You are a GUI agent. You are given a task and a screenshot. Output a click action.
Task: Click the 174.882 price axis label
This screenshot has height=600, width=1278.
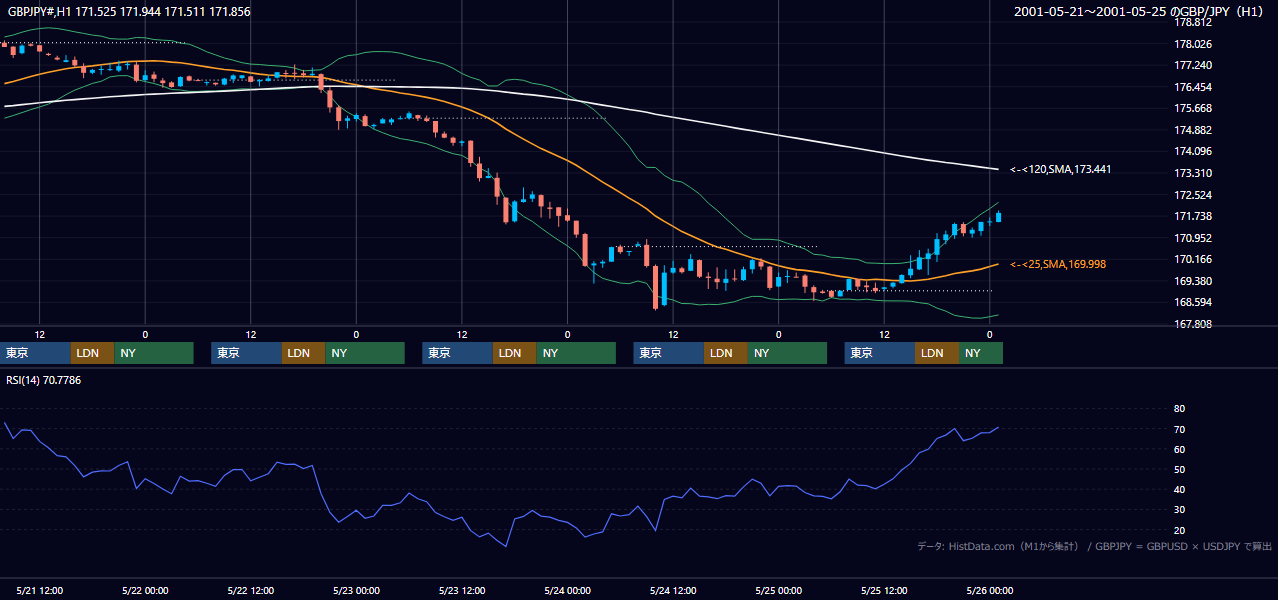pos(1193,130)
